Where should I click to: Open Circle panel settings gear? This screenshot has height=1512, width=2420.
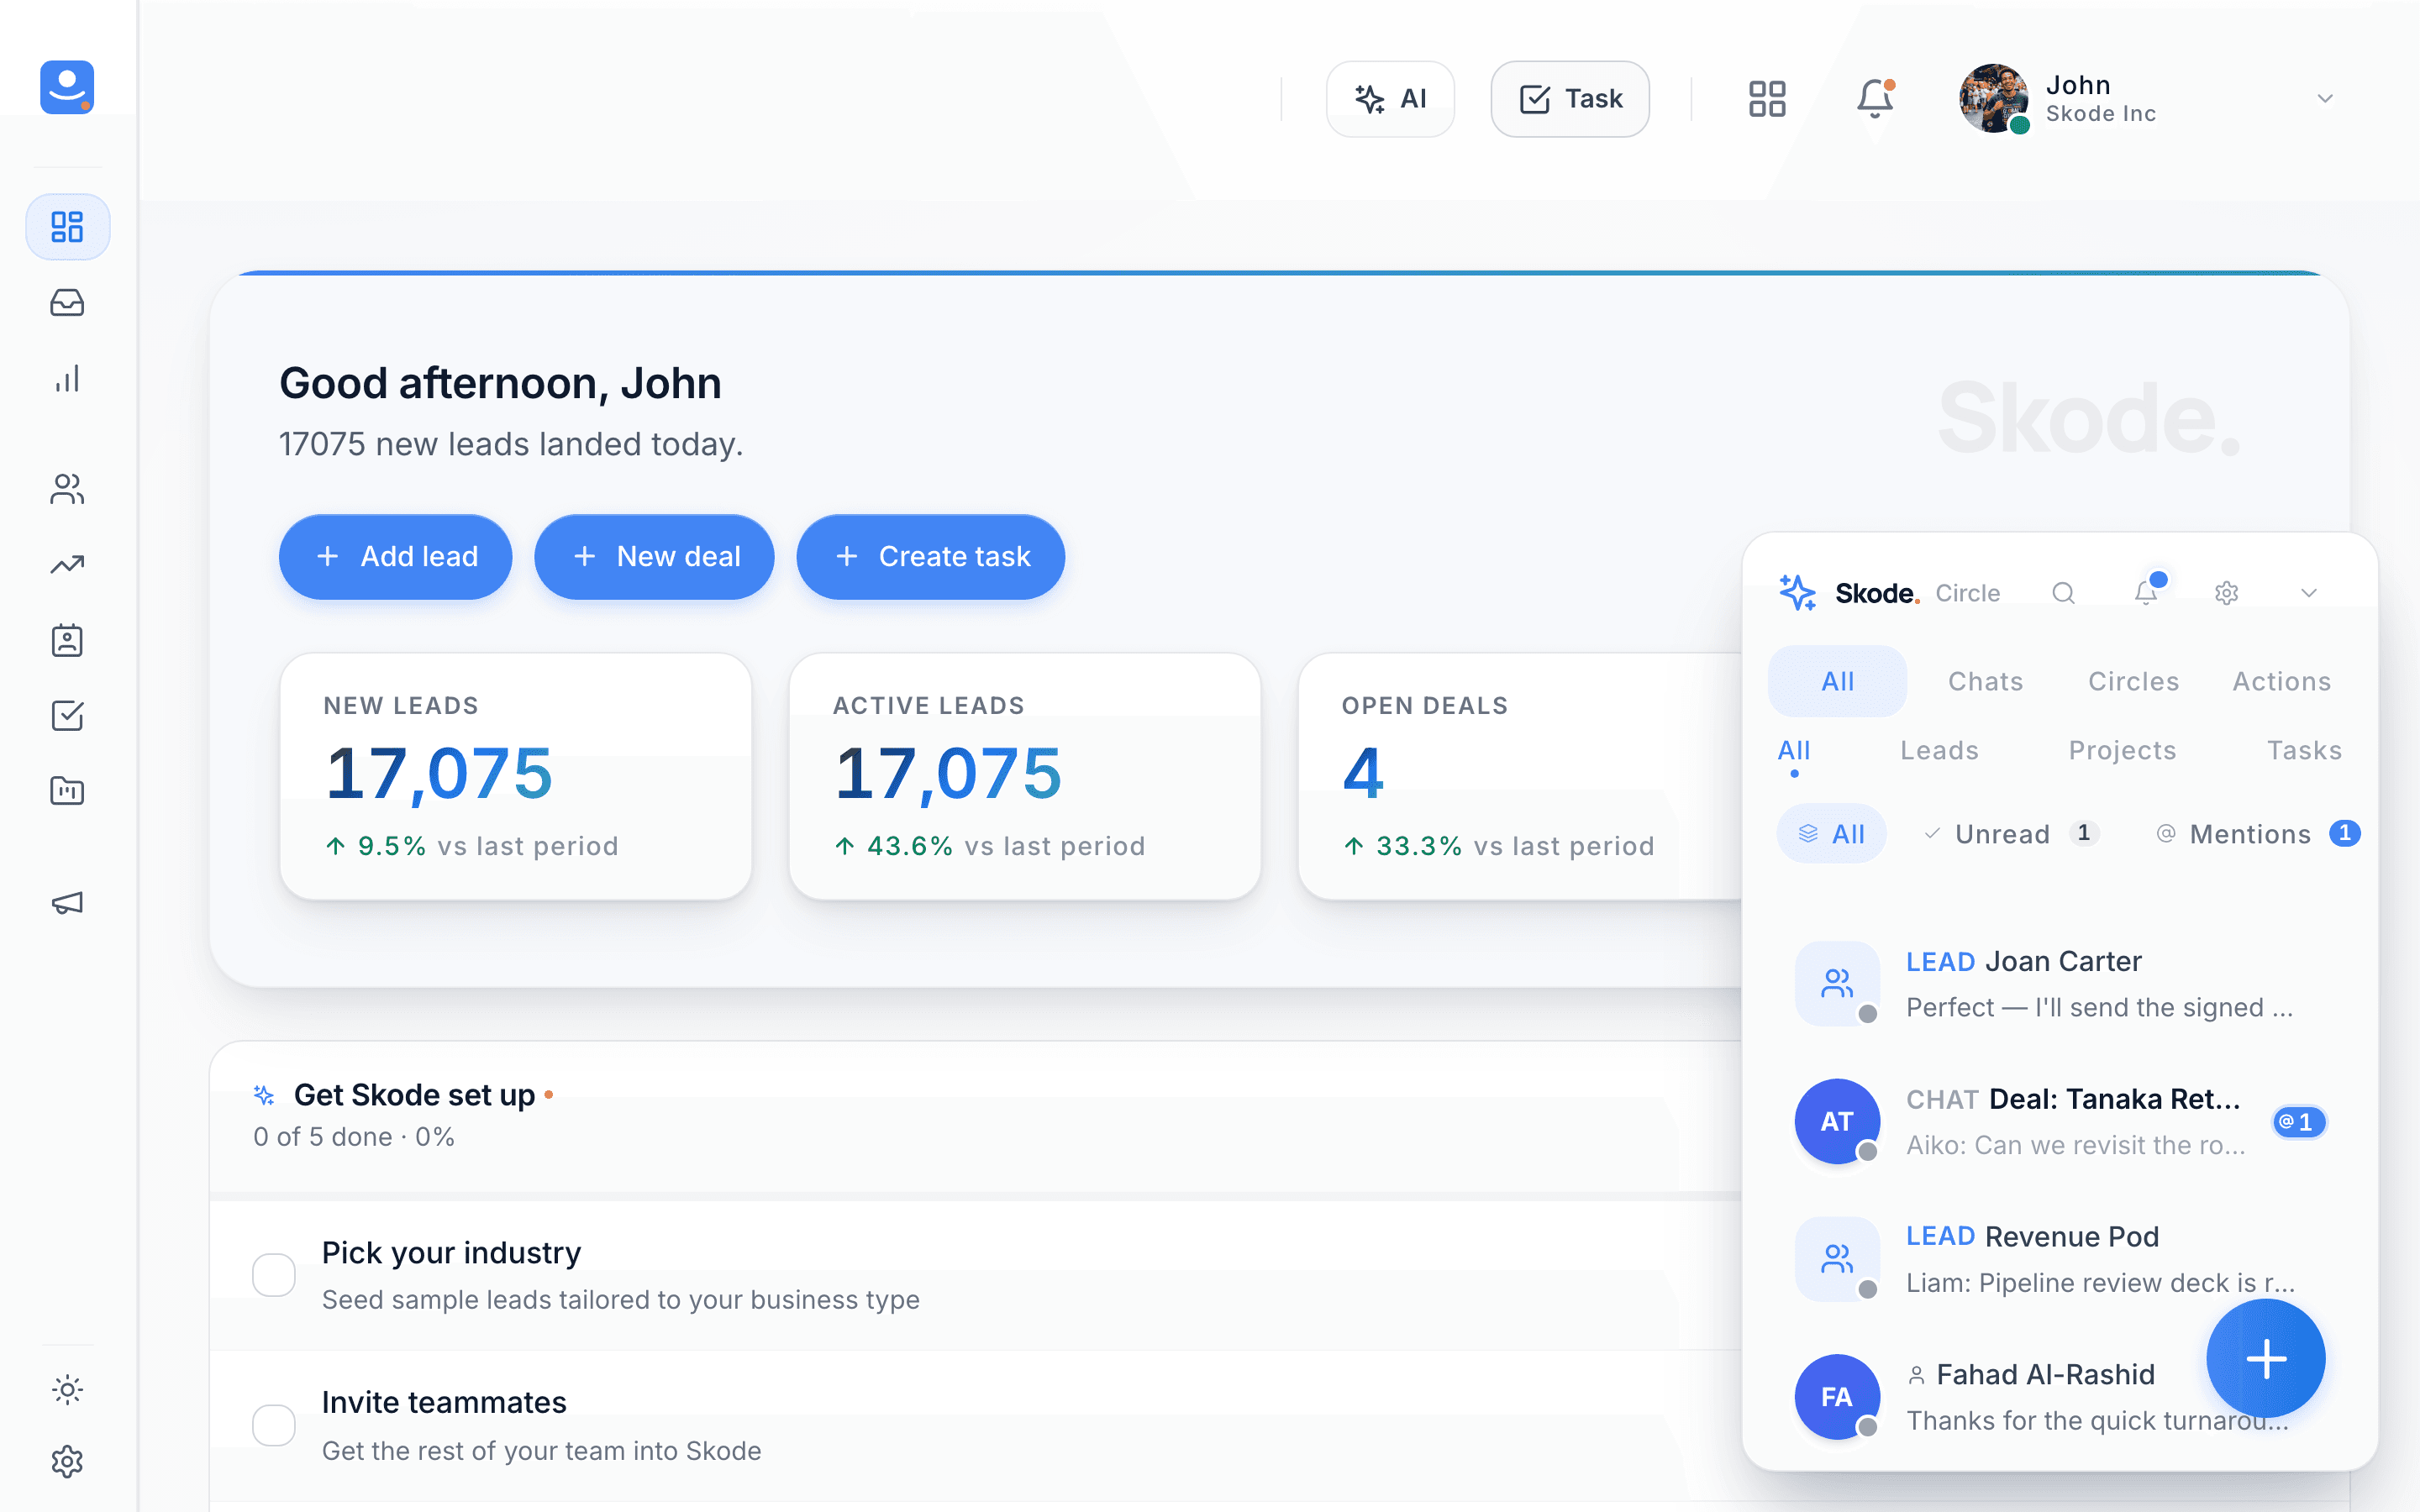(2226, 593)
